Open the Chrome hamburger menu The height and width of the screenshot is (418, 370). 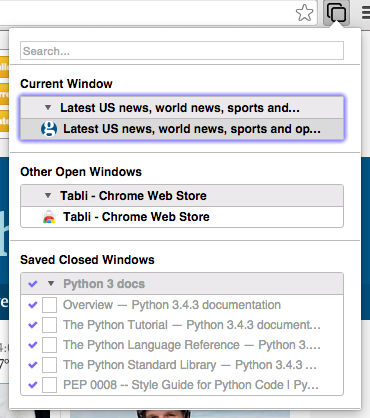pyautogui.click(x=366, y=13)
